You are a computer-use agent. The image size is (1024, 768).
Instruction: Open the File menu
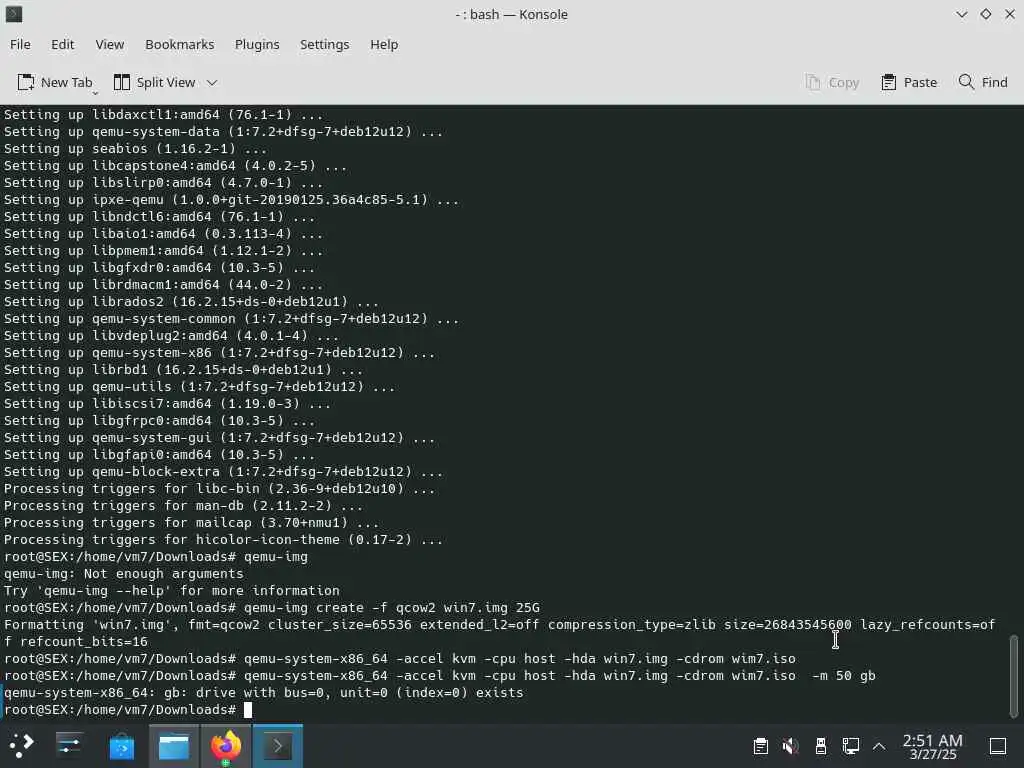20,44
